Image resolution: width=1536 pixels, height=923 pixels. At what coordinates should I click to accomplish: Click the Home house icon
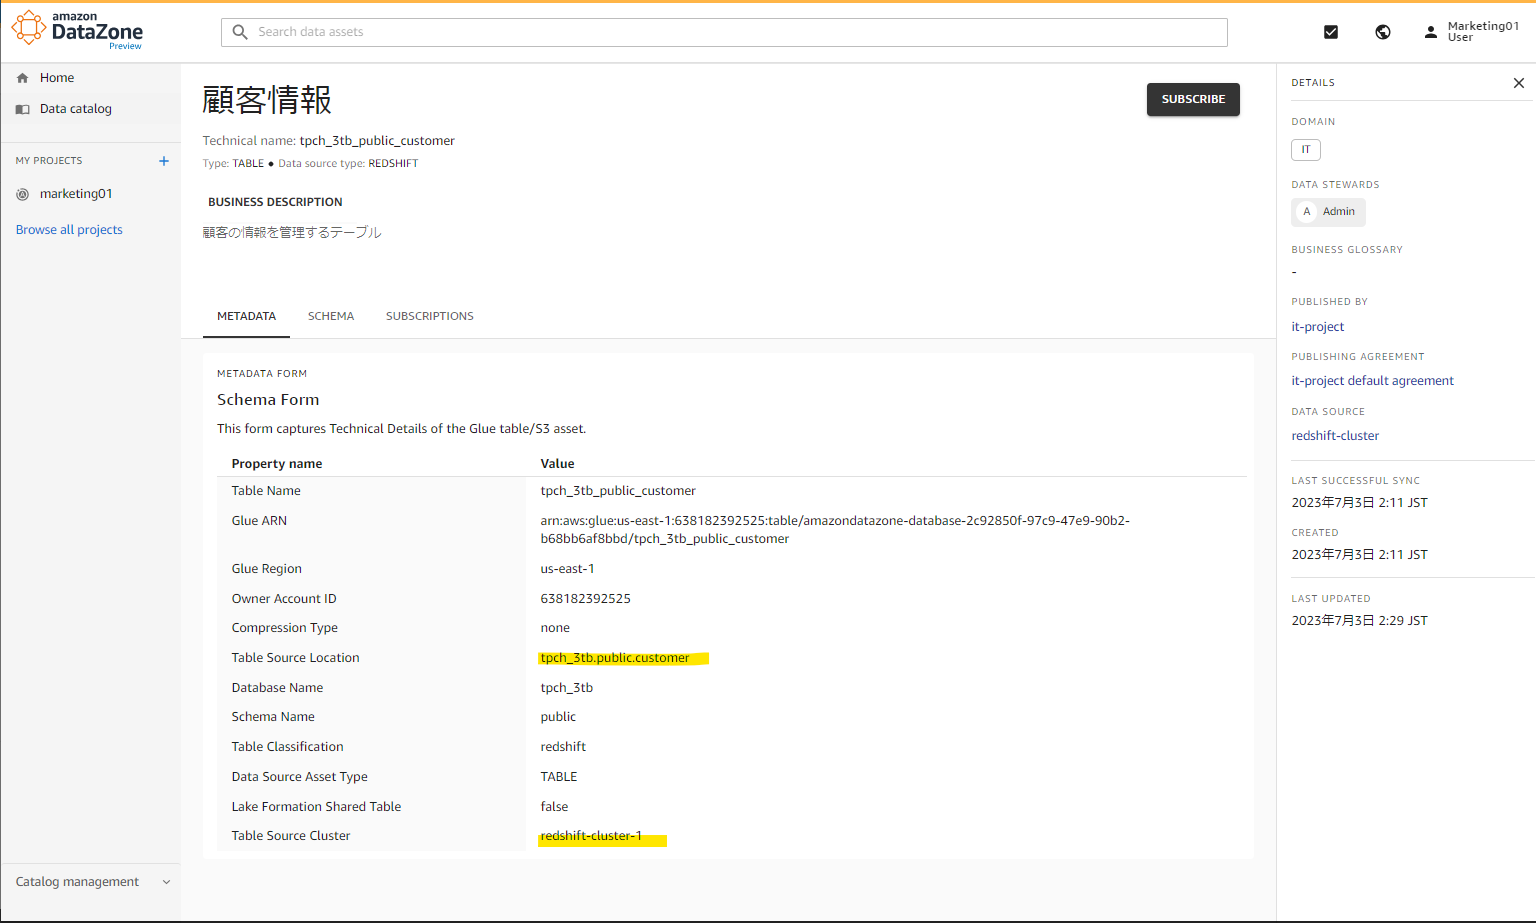pos(23,78)
